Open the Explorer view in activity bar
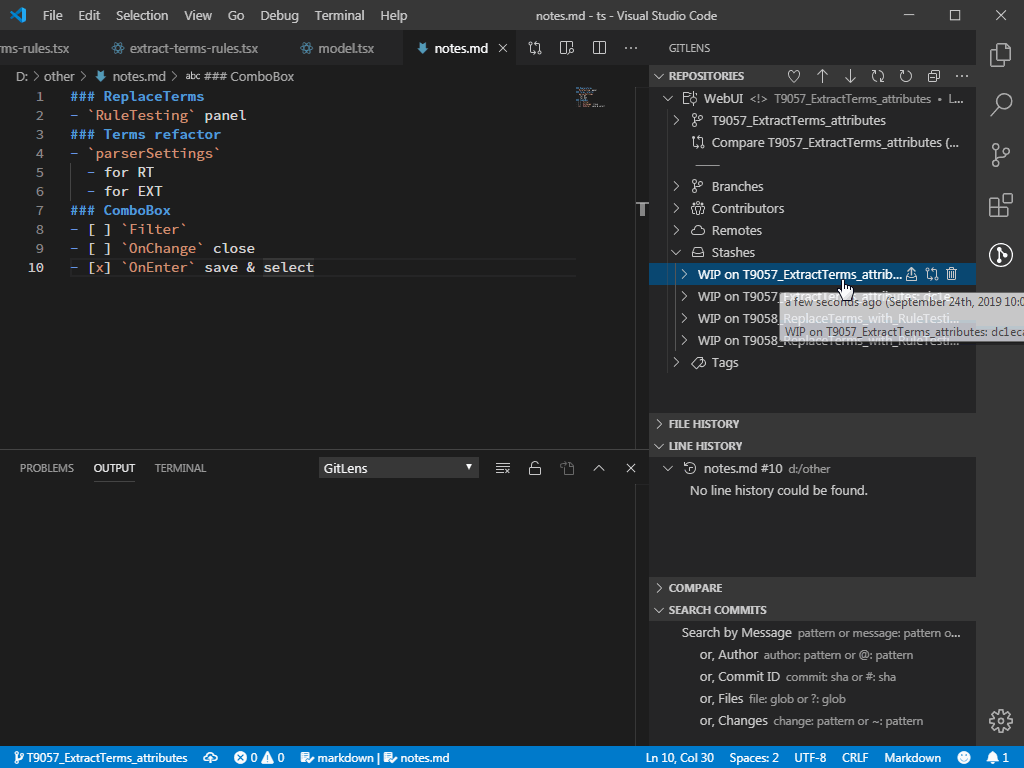 1000,55
